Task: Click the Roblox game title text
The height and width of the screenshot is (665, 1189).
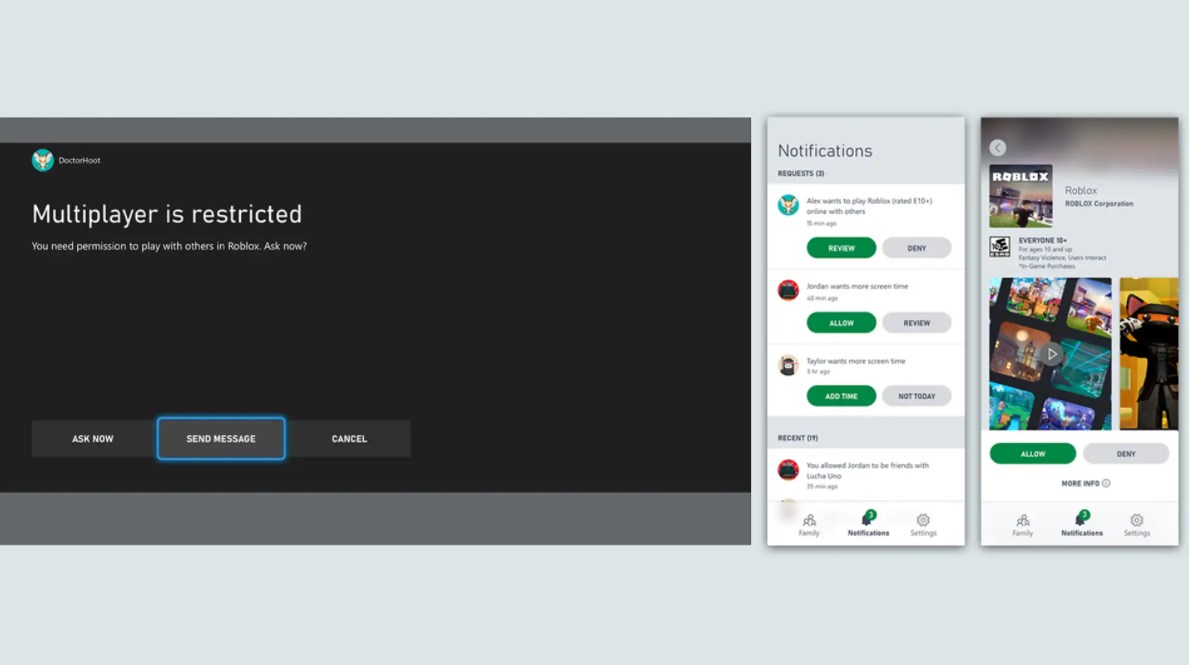Action: [x=1081, y=190]
